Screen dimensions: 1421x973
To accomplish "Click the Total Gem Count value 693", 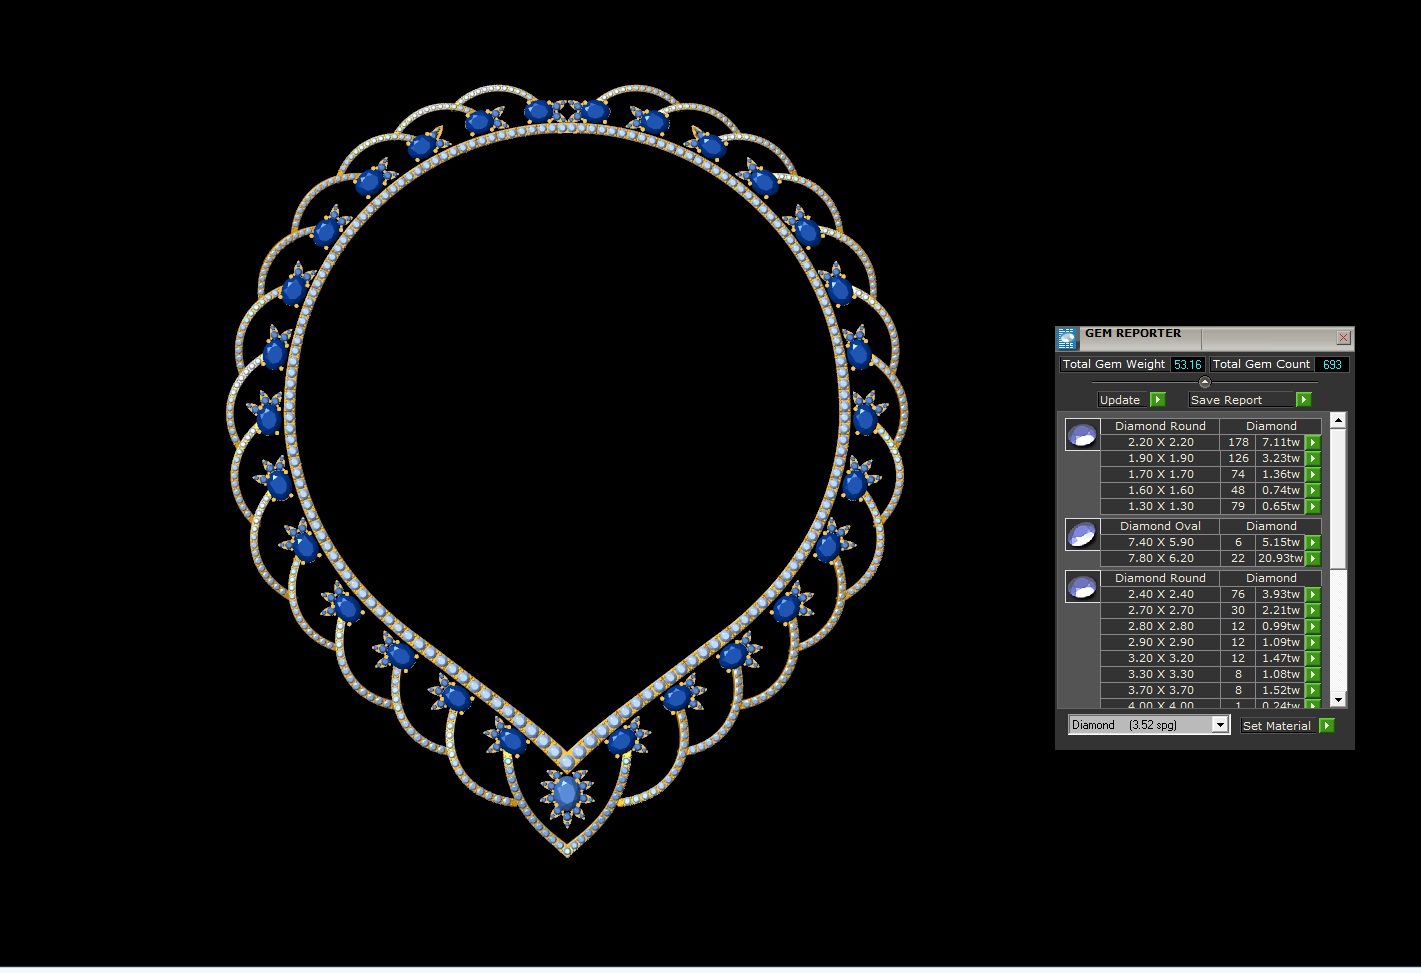I will click(x=1332, y=365).
